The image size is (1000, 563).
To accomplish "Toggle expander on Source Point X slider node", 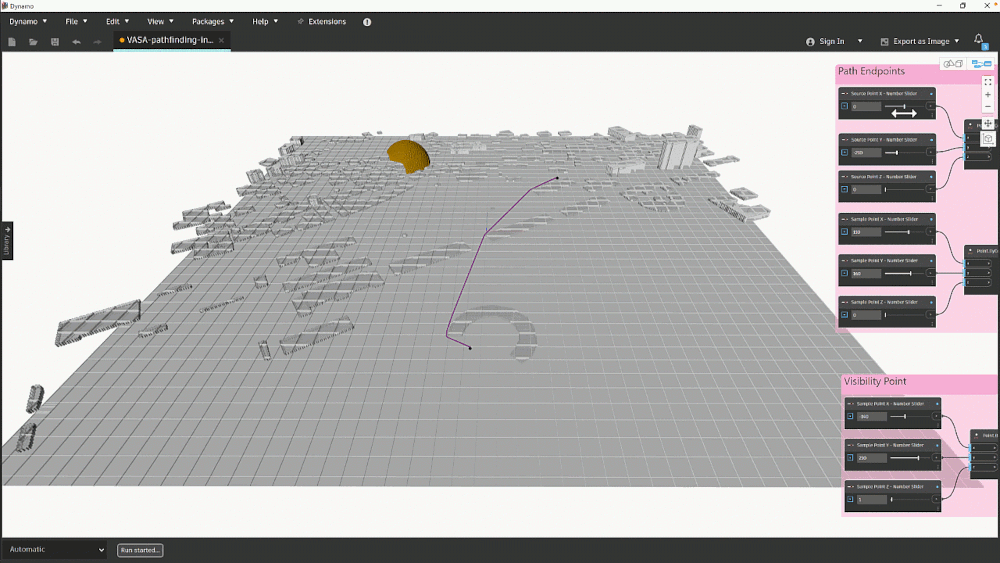I will pyautogui.click(x=844, y=106).
